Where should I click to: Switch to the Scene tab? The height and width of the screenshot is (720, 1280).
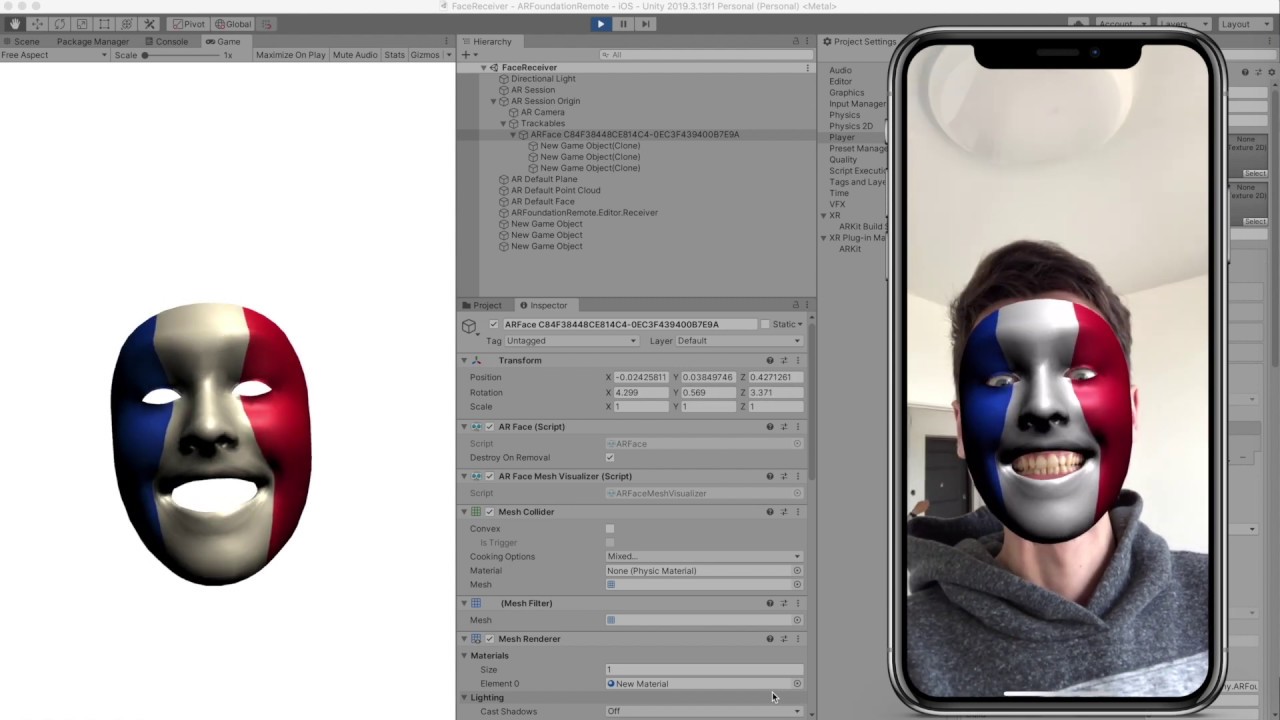tap(21, 41)
